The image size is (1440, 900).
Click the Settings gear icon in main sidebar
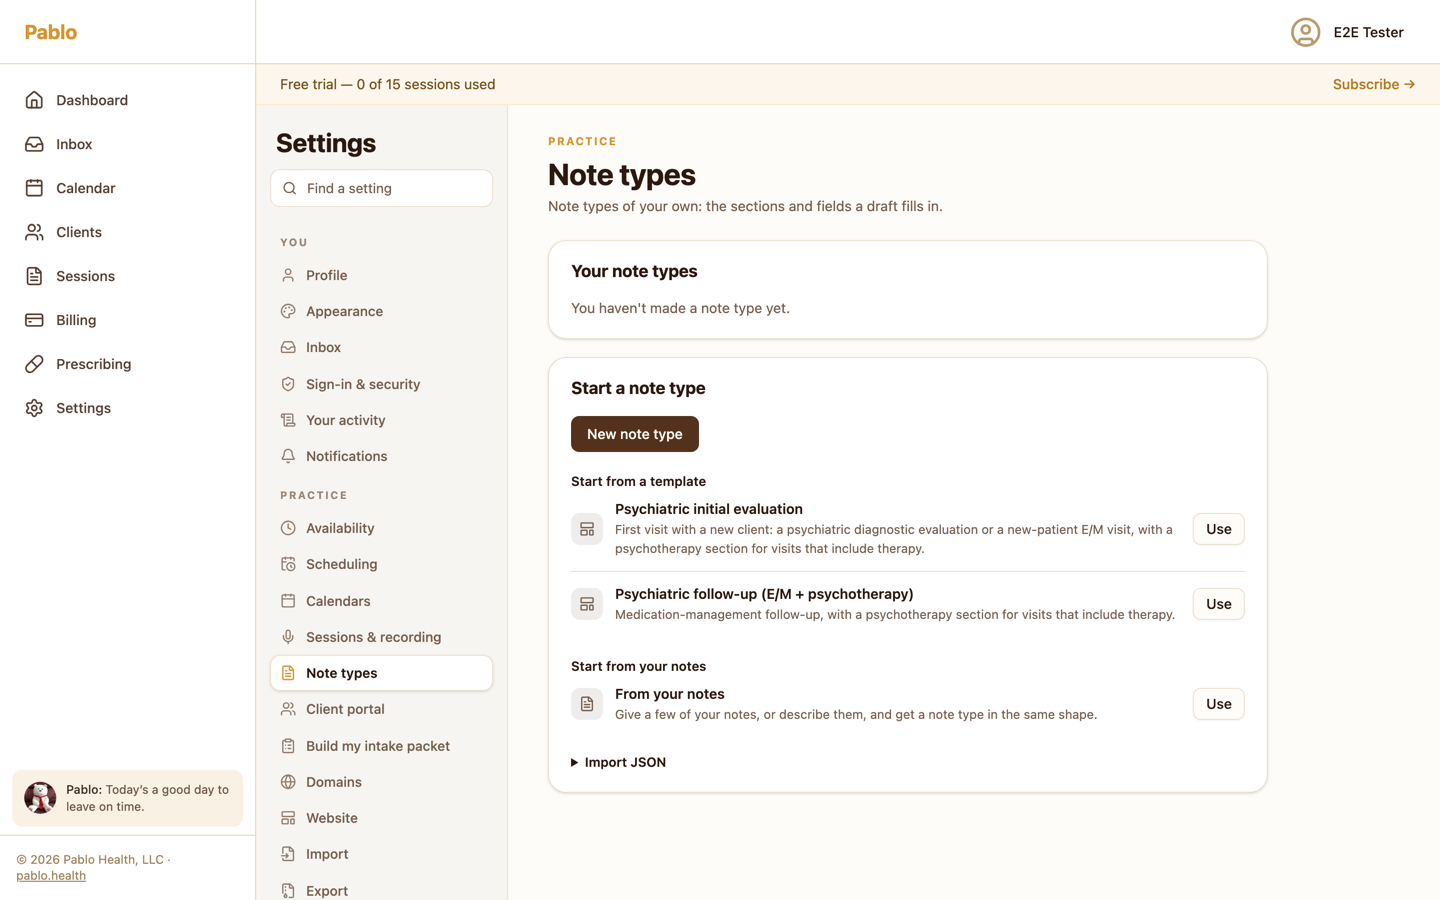[x=34, y=408]
